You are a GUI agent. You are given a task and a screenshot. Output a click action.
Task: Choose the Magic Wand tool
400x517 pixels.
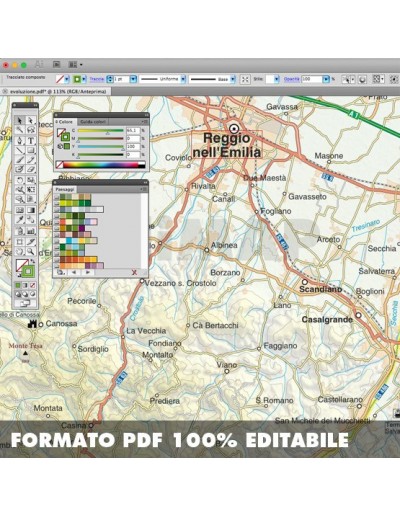20,130
